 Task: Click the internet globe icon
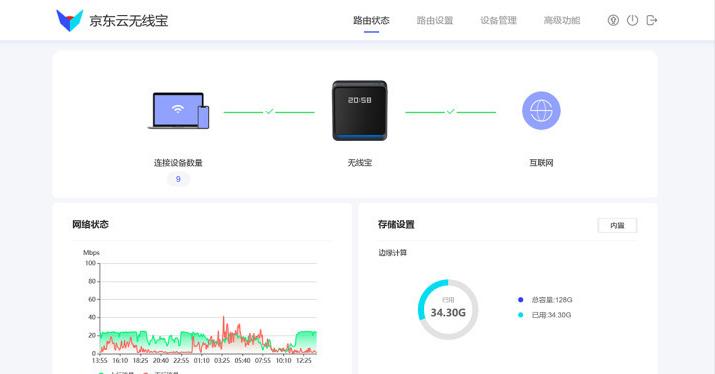coord(541,110)
